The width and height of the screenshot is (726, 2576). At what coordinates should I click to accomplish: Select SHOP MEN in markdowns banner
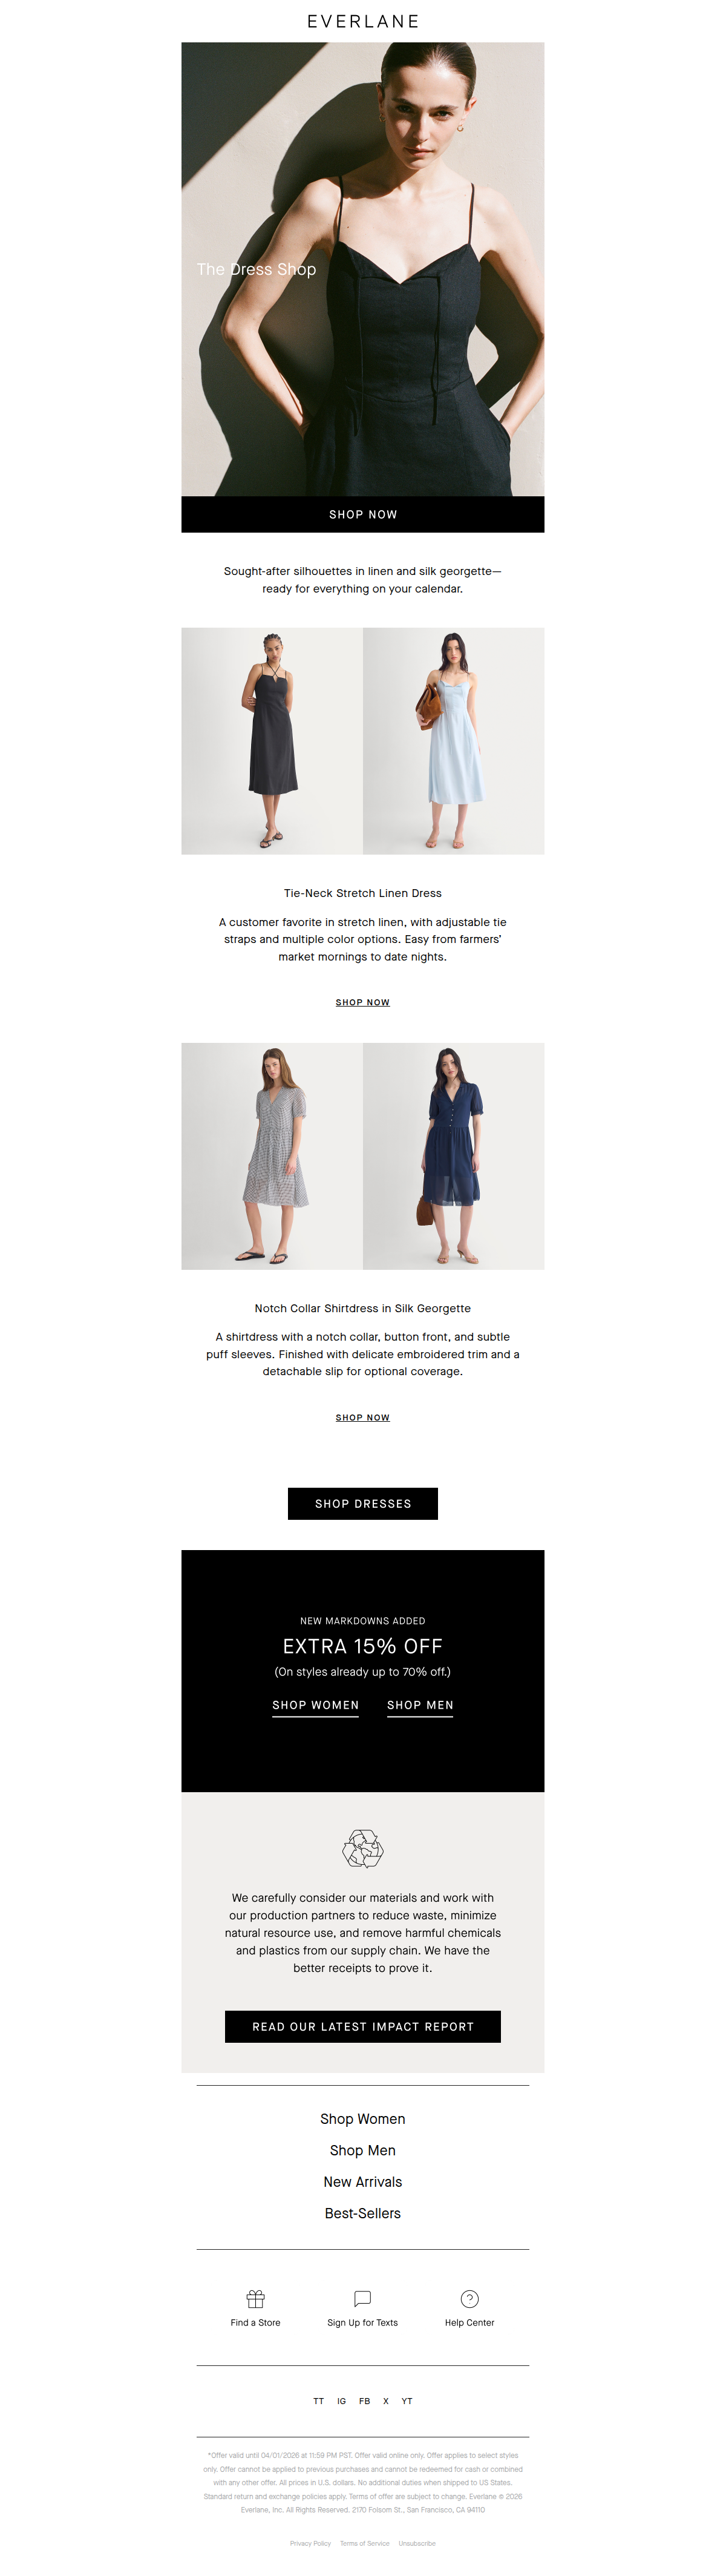click(420, 1705)
